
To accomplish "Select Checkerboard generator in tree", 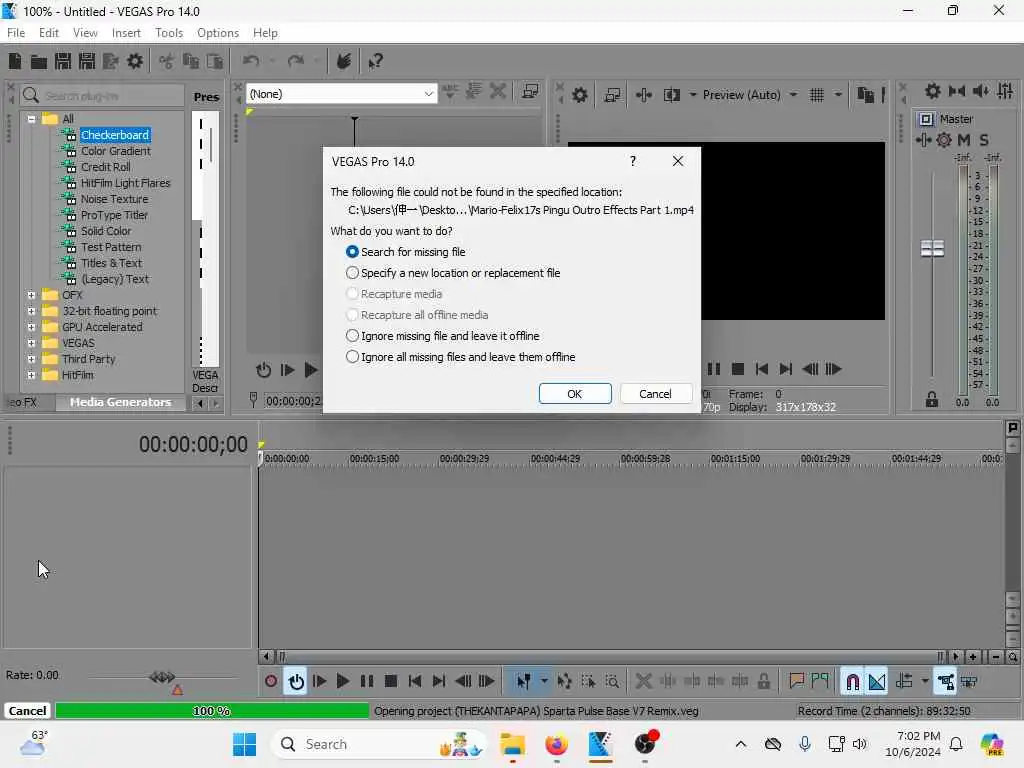I will tap(115, 135).
